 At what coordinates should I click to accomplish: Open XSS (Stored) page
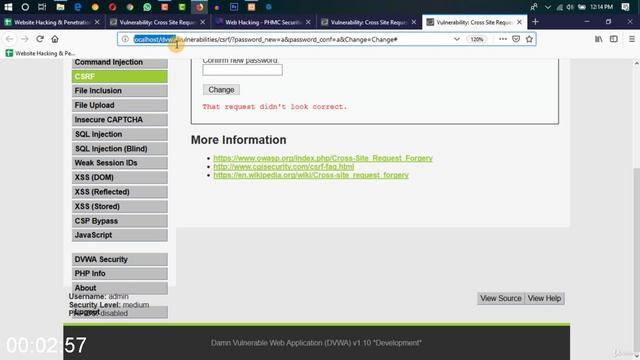tap(120, 207)
